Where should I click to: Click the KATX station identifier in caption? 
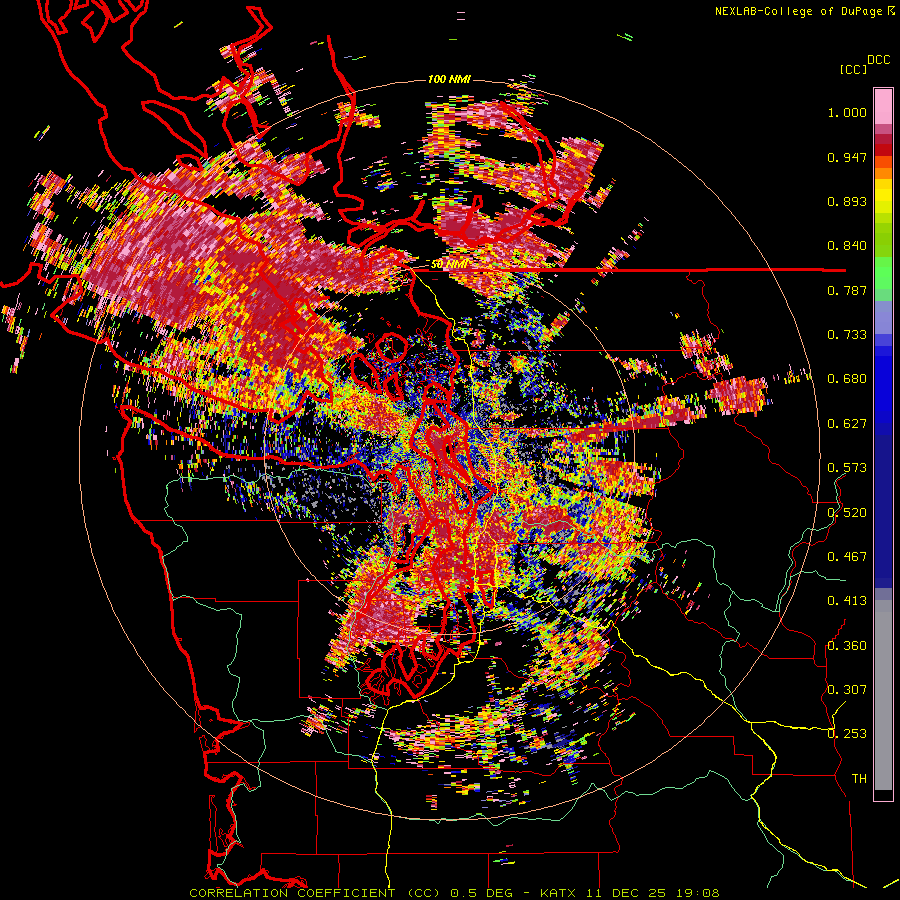tap(560, 893)
